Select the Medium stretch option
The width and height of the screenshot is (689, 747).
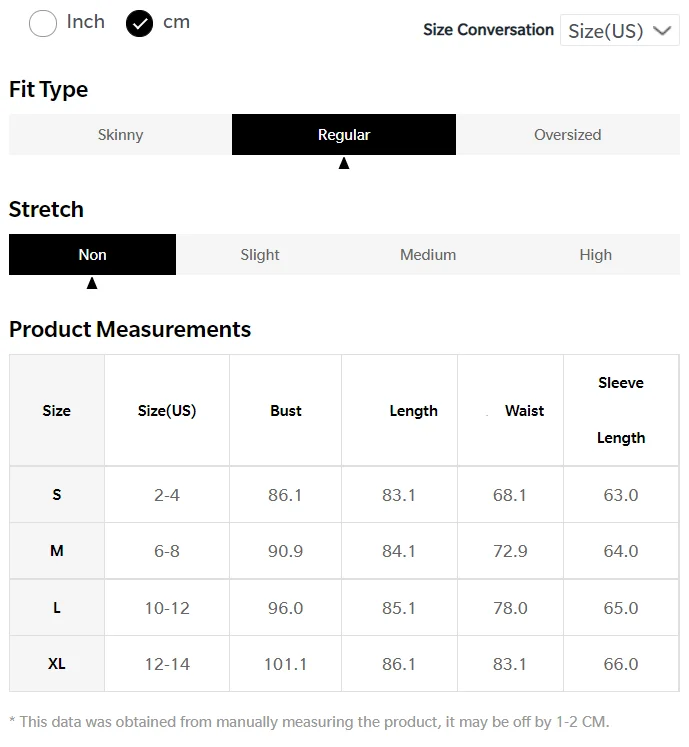[x=428, y=255]
